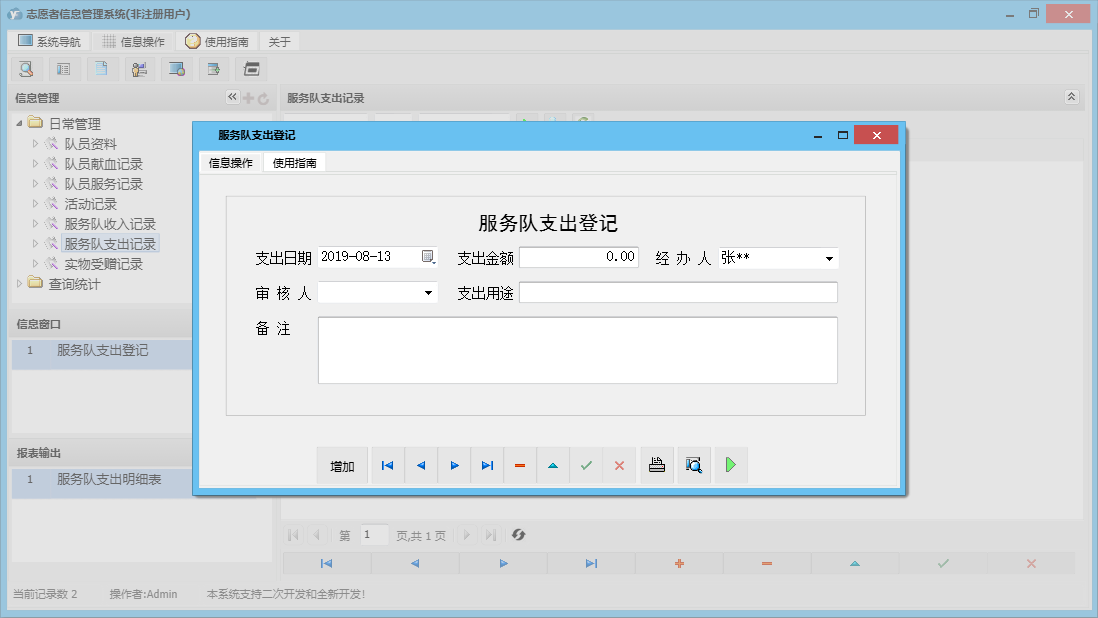Click the green play arrow icon
Image resolution: width=1098 pixels, height=618 pixels.
click(x=731, y=466)
